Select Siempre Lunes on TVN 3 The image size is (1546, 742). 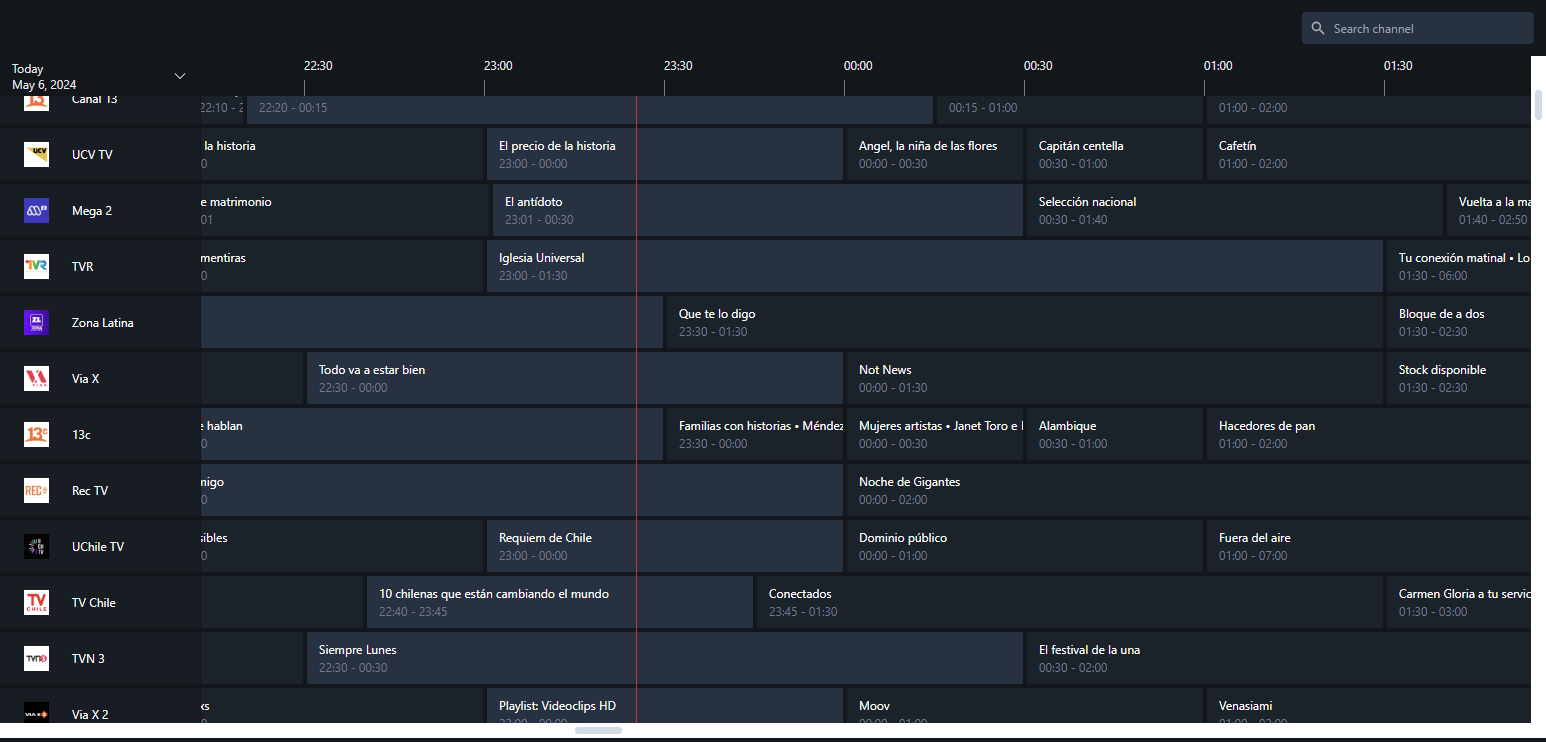pyautogui.click(x=664, y=658)
